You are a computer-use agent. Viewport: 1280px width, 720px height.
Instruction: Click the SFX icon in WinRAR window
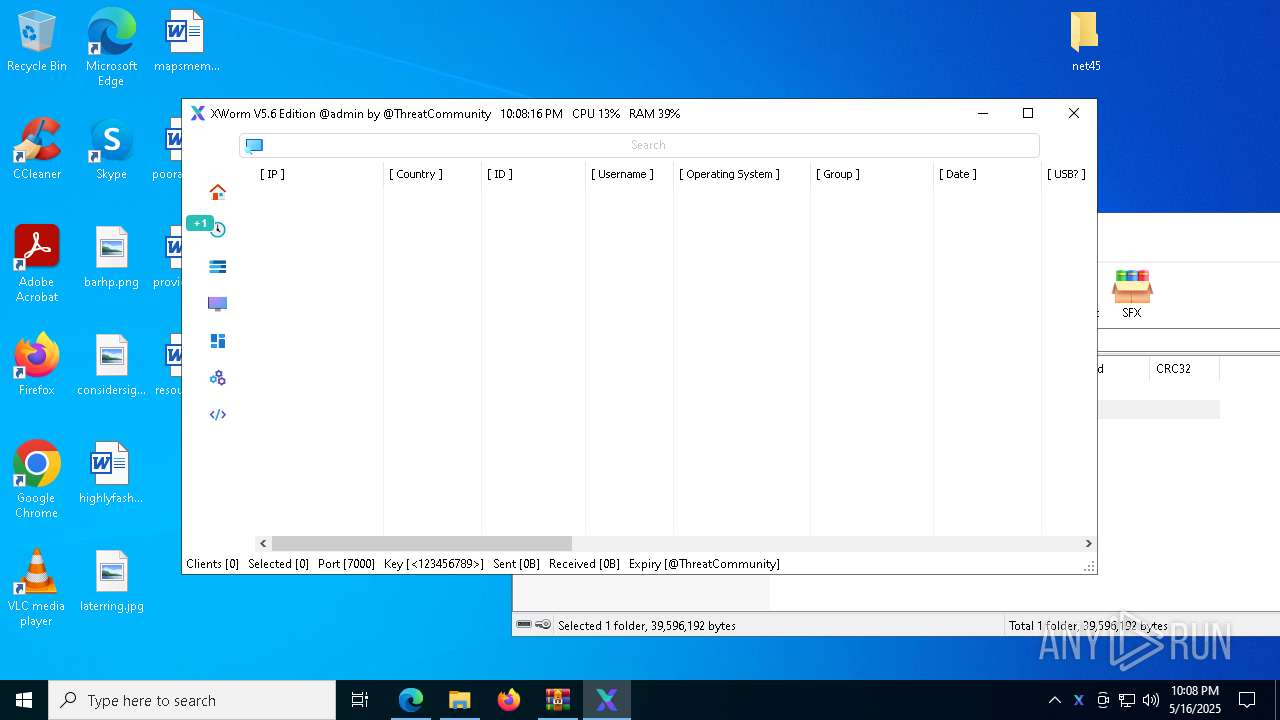pyautogui.click(x=1132, y=294)
